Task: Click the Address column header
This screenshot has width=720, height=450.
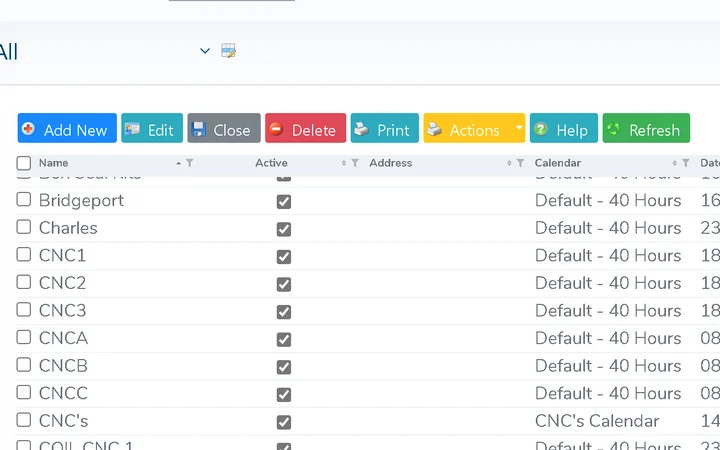Action: click(391, 163)
